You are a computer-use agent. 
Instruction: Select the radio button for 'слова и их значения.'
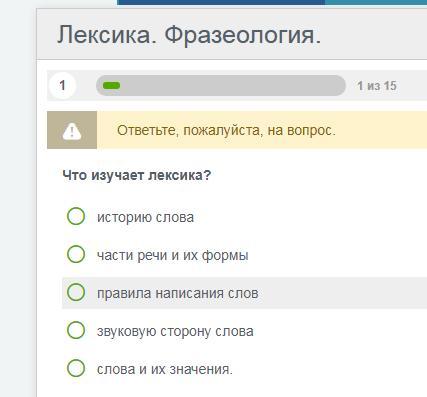tap(76, 368)
